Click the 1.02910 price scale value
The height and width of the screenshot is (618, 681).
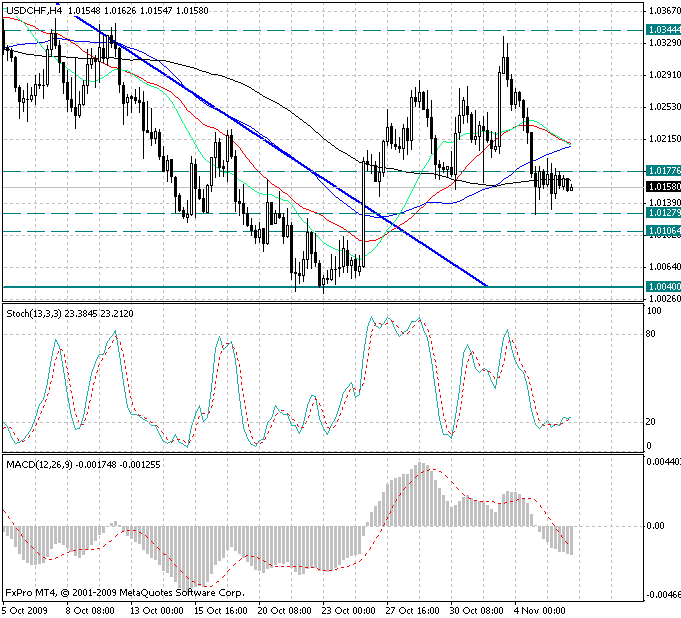664,75
